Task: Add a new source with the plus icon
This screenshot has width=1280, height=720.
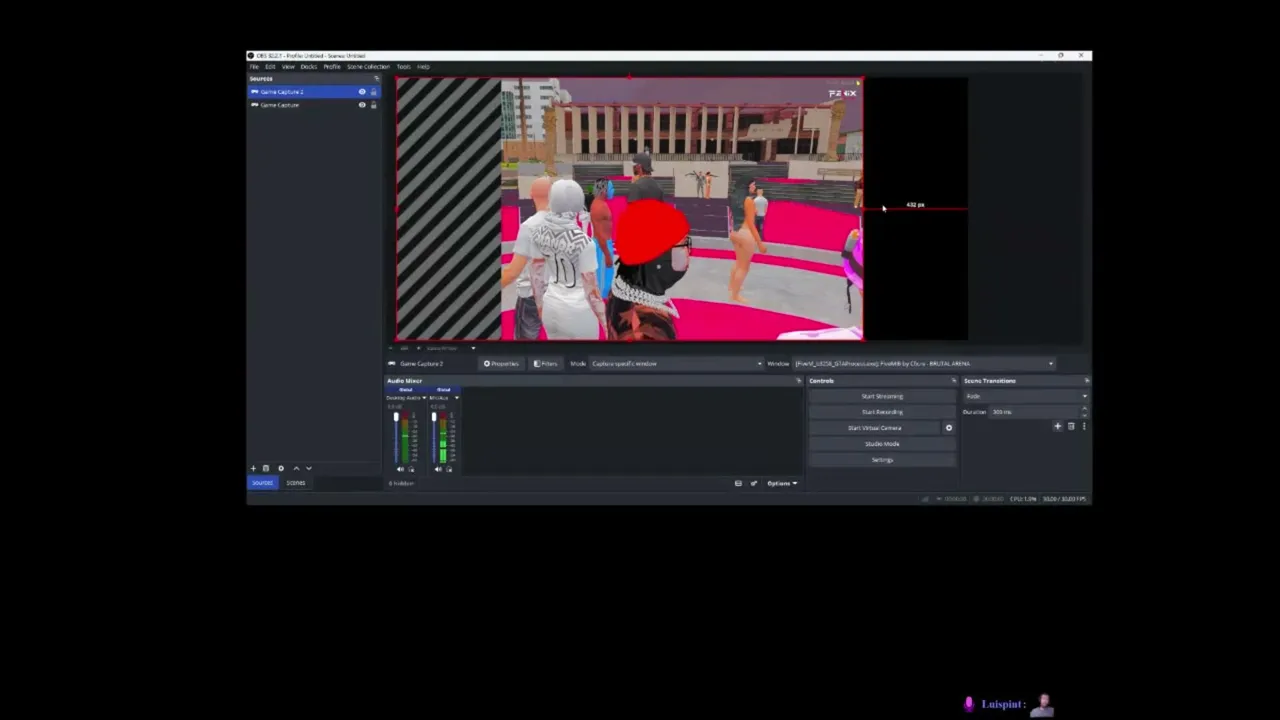Action: (x=253, y=468)
